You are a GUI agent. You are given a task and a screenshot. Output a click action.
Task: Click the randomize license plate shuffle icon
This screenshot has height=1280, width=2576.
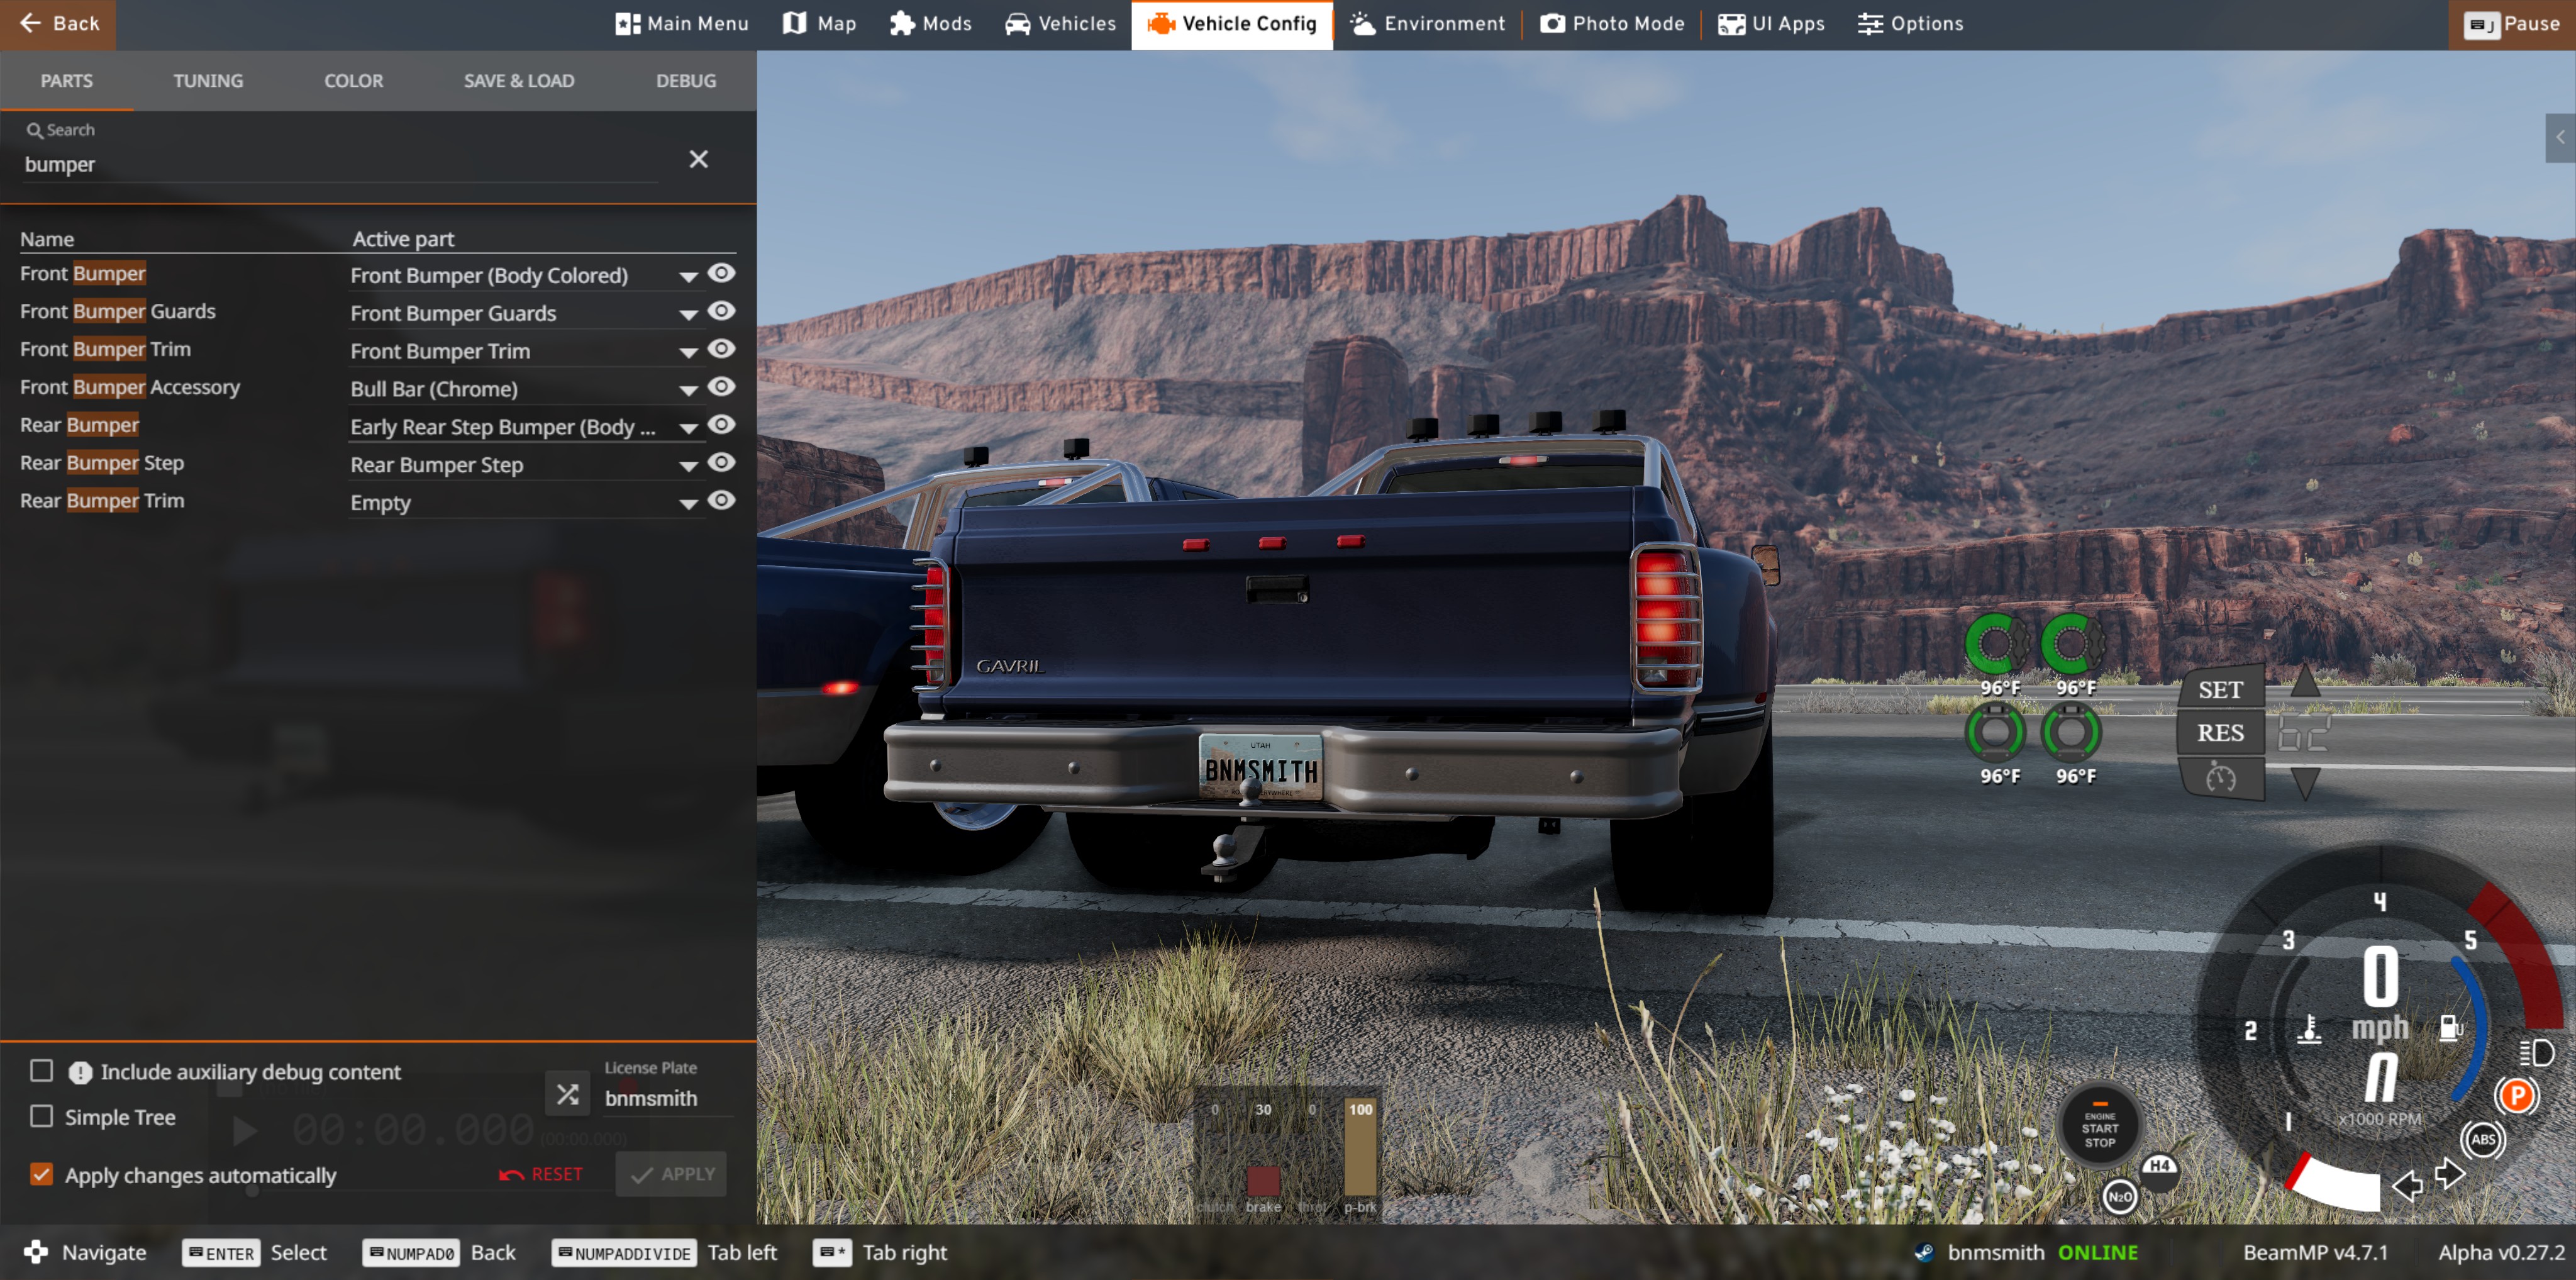pos(567,1094)
